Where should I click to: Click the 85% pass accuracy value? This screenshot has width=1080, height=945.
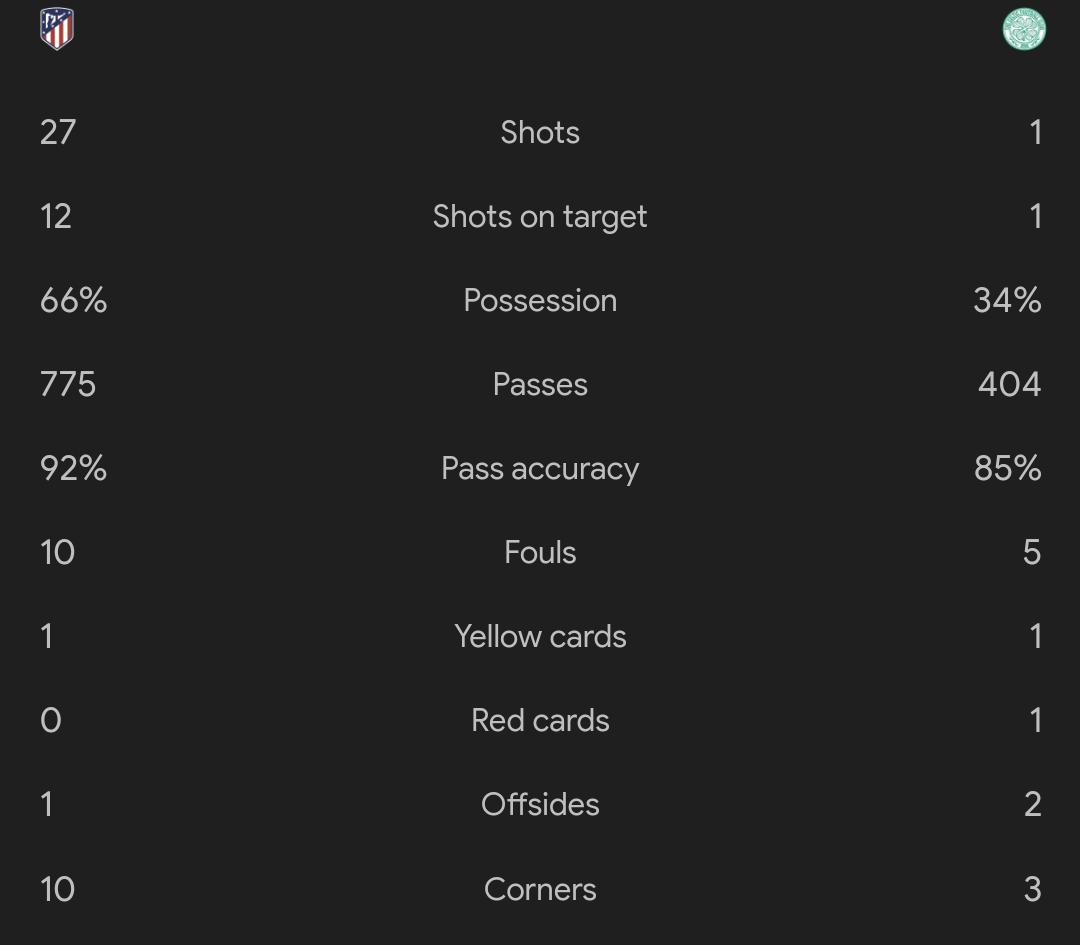click(x=1007, y=468)
